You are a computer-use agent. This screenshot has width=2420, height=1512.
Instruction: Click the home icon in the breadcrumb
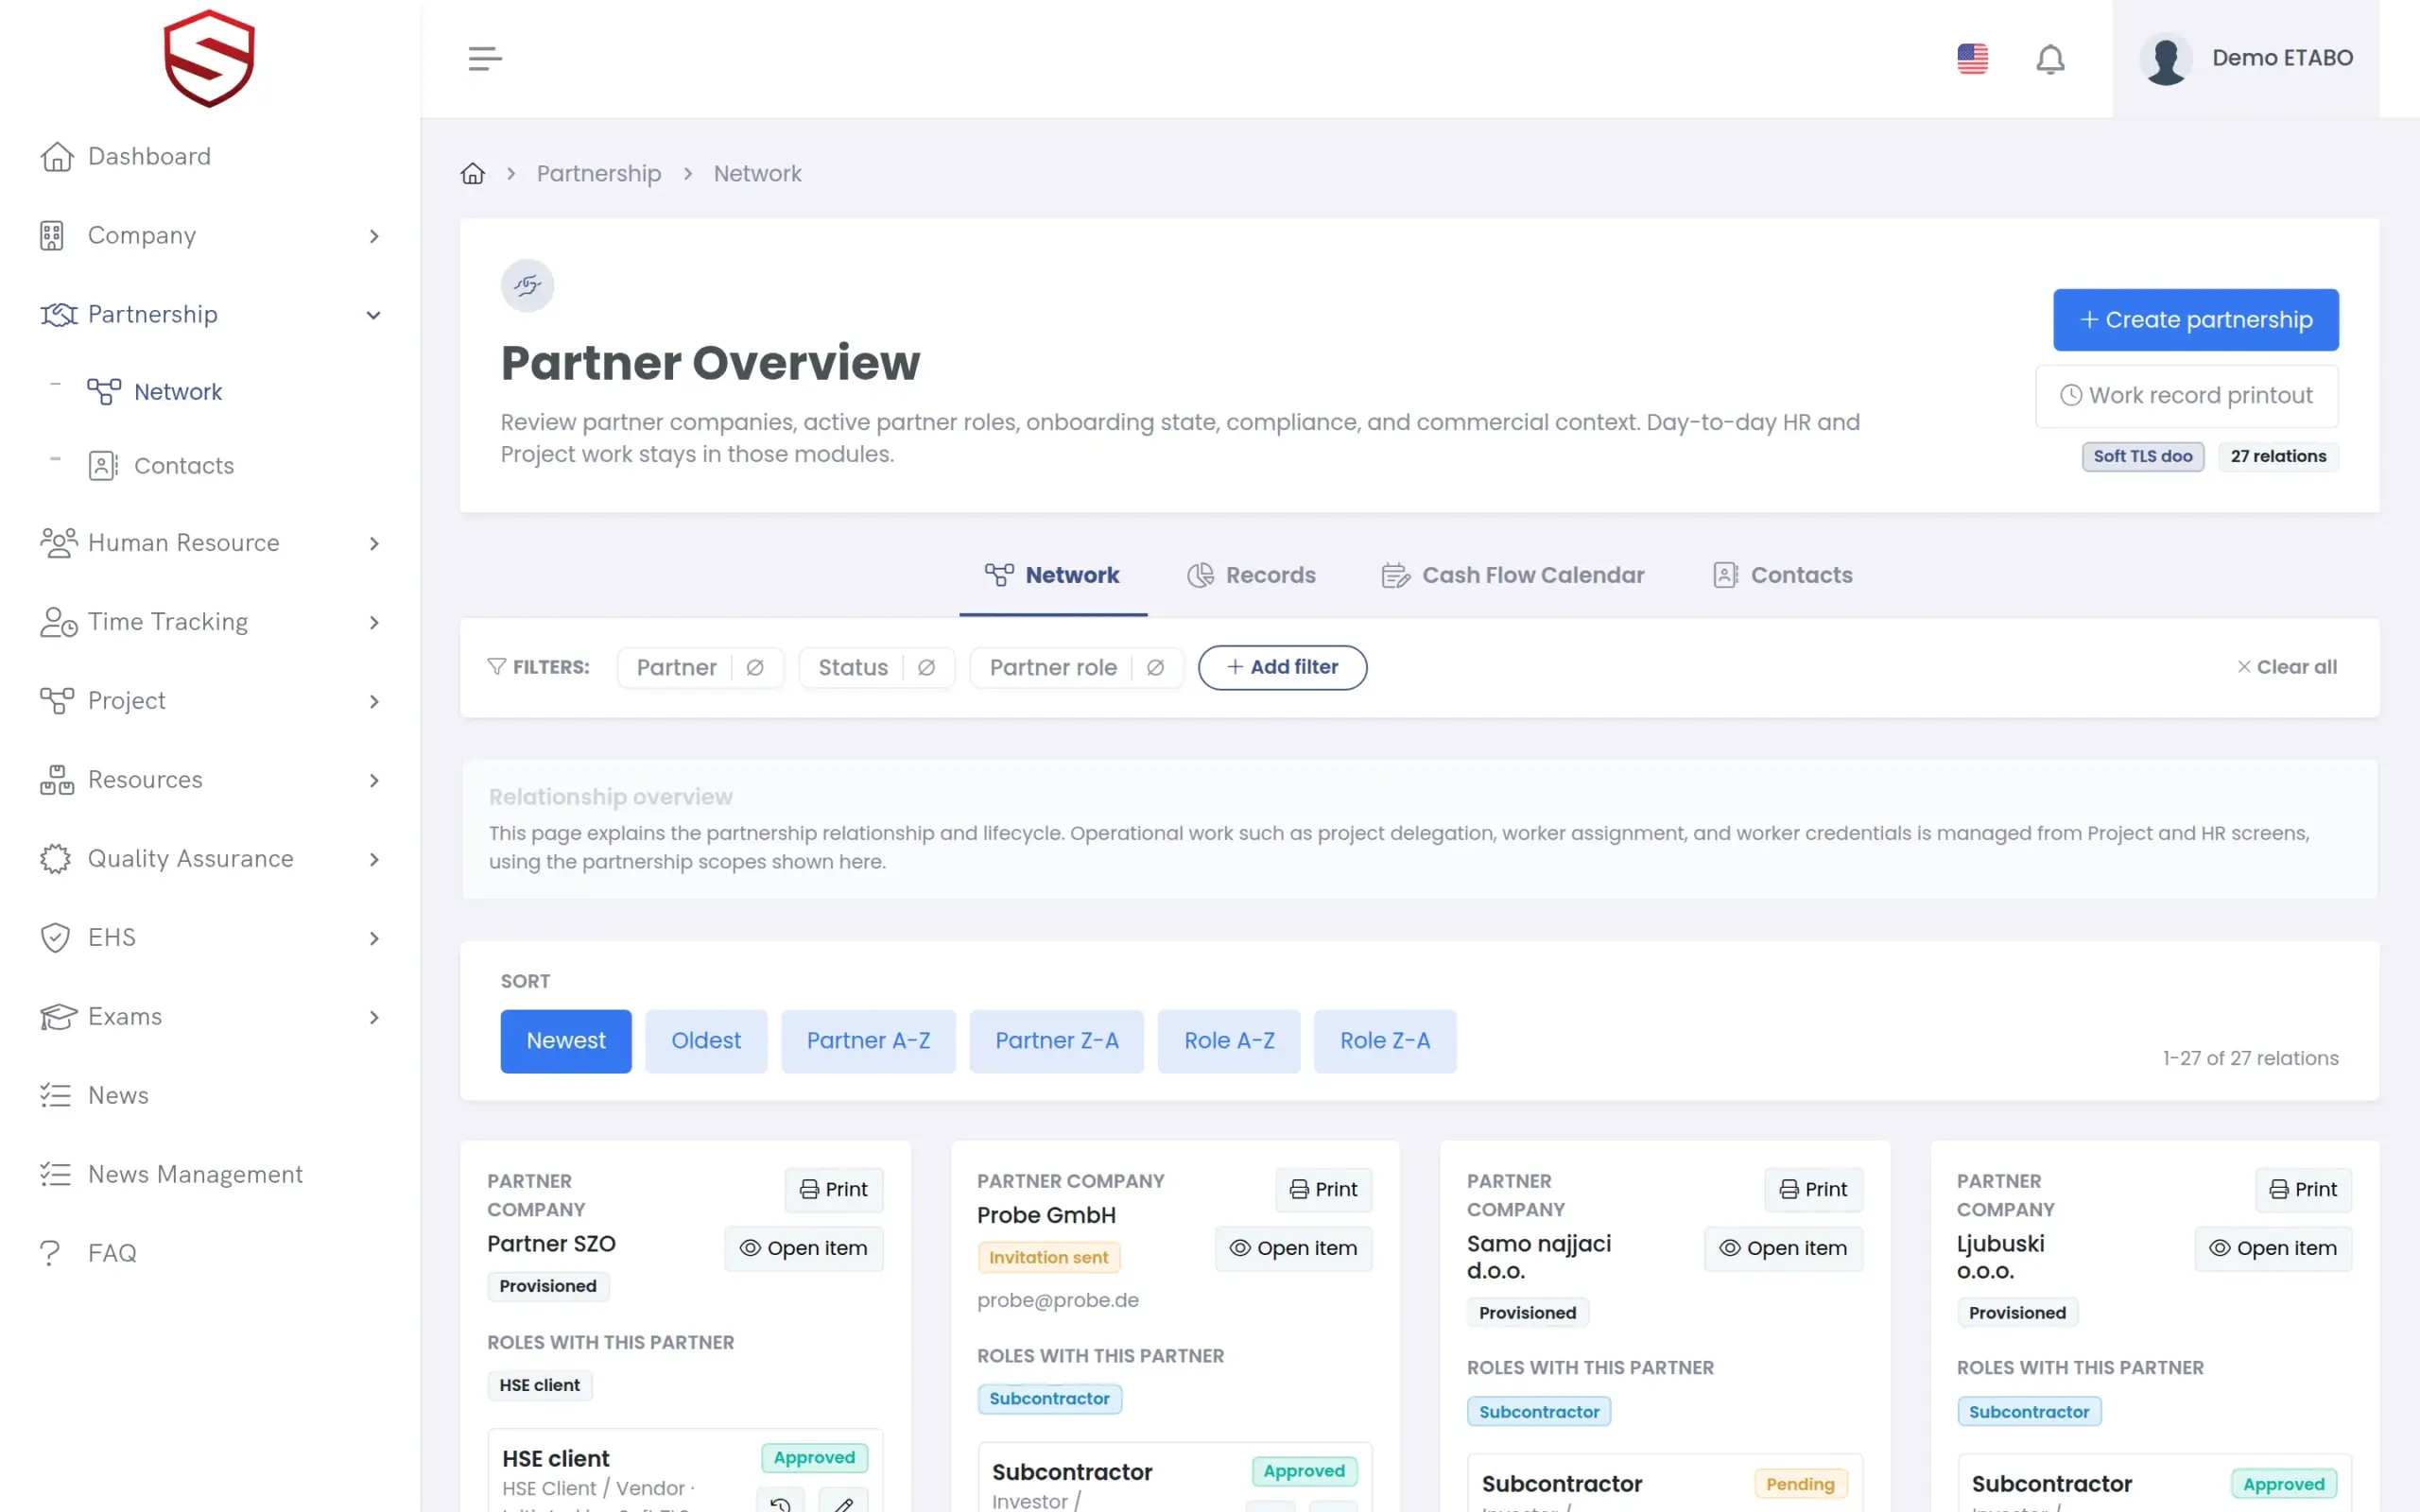(473, 174)
